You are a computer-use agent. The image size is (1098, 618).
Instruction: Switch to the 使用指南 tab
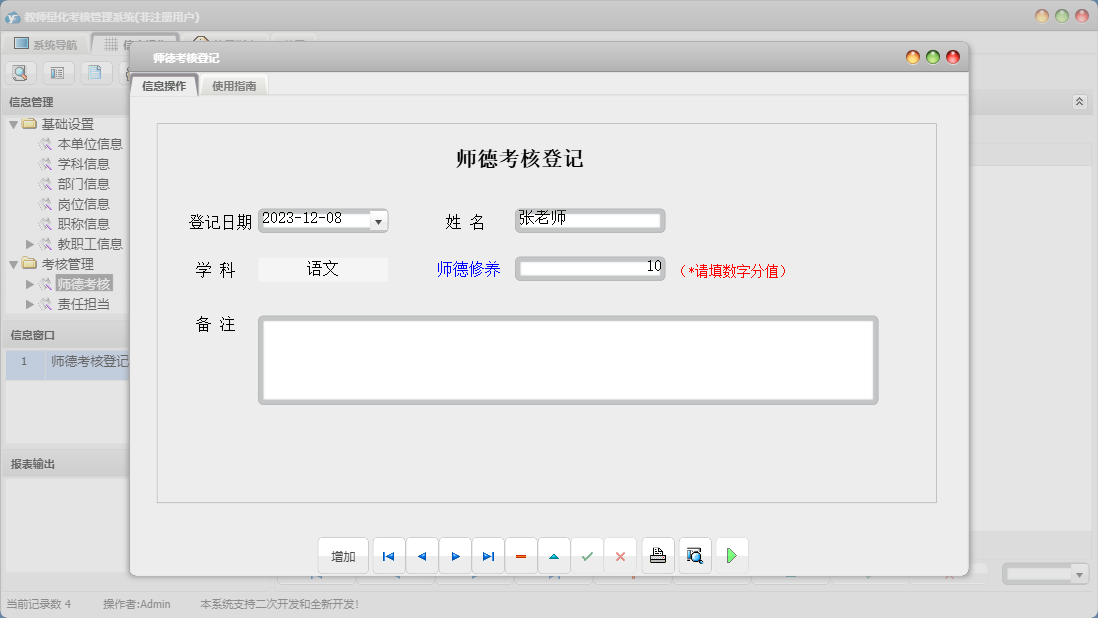(x=233, y=85)
